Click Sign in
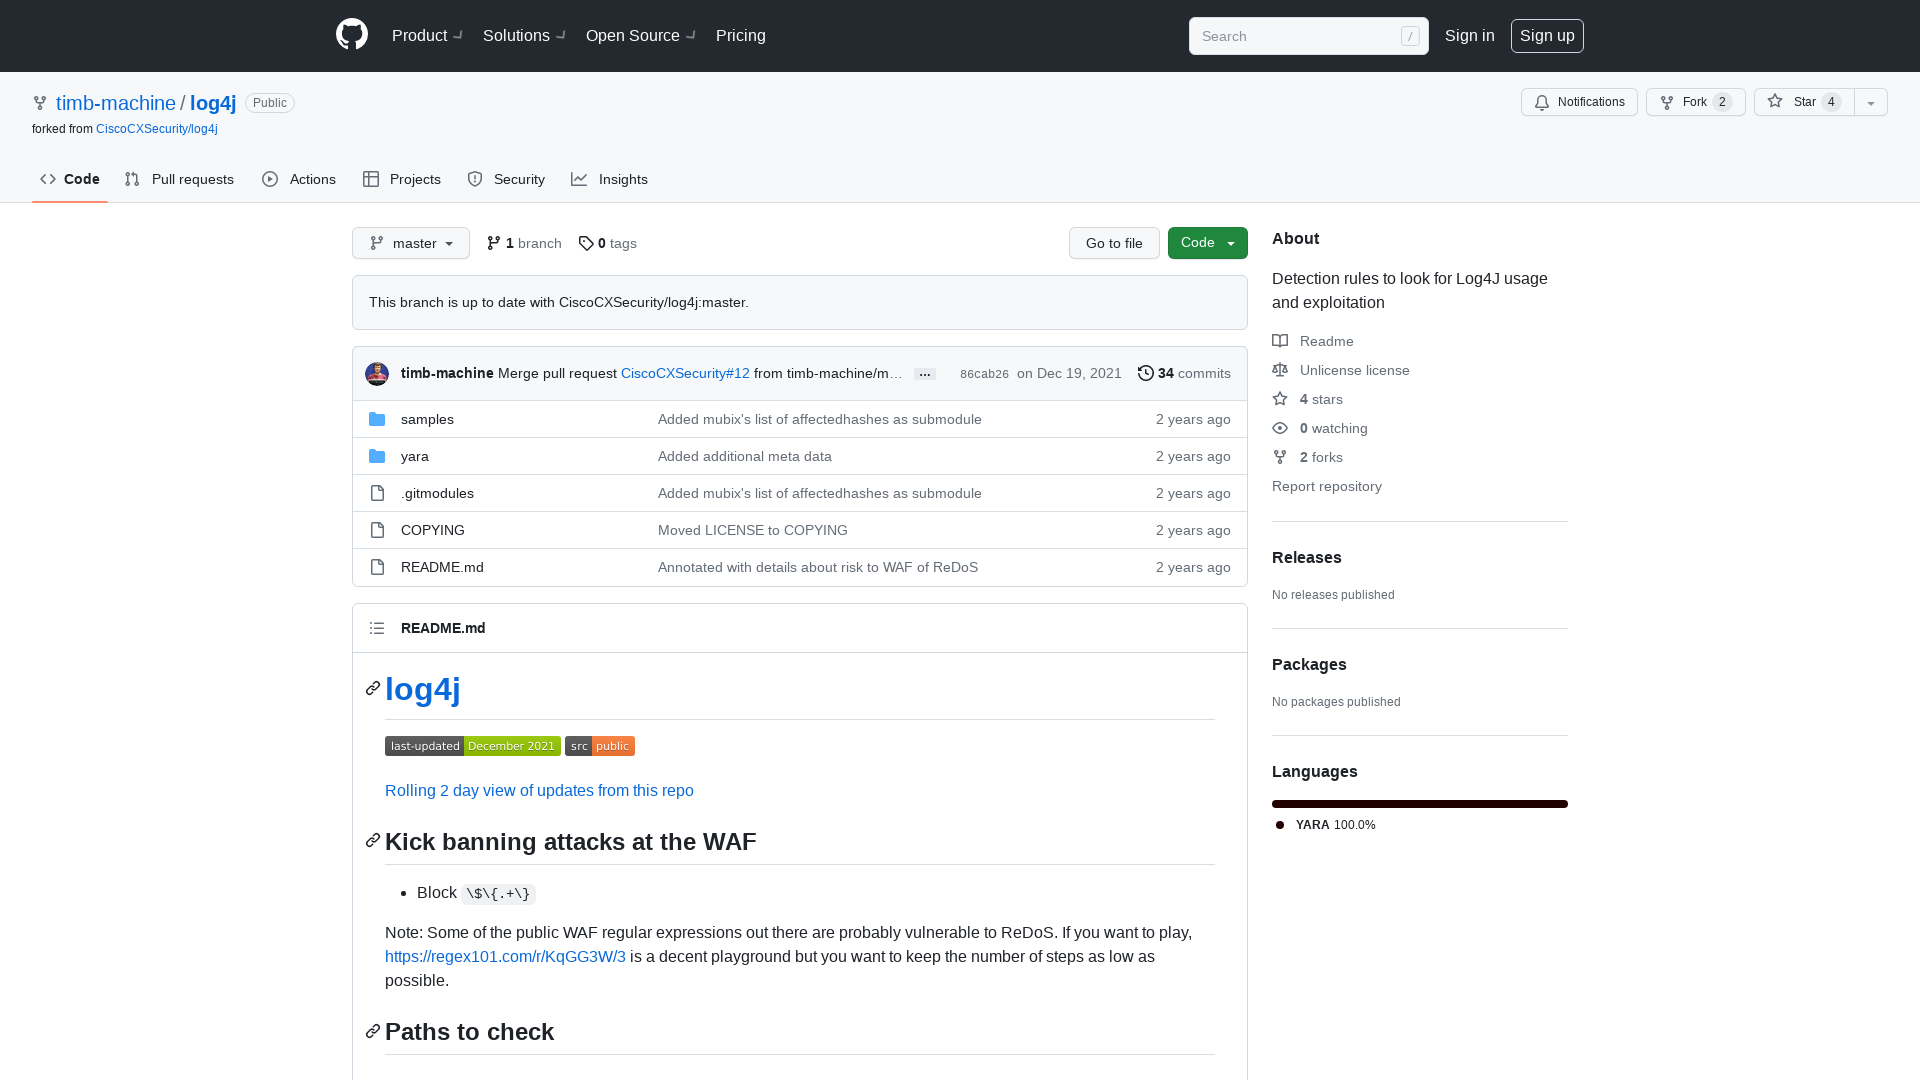This screenshot has width=1920, height=1080. pyautogui.click(x=1470, y=36)
